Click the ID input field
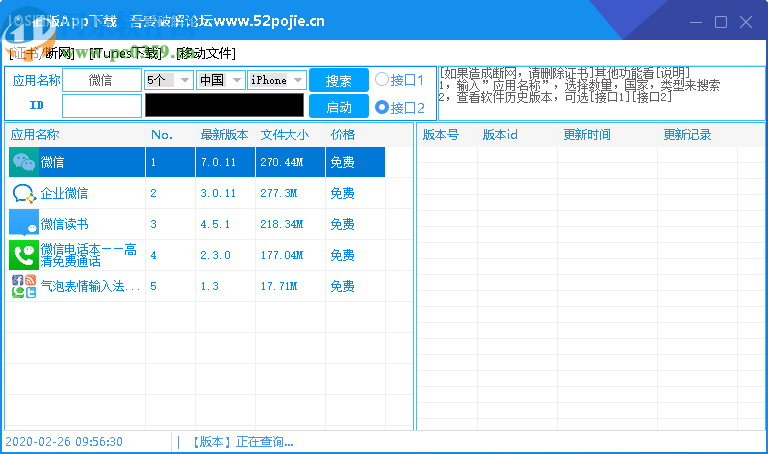Image resolution: width=768 pixels, height=454 pixels. [x=102, y=106]
